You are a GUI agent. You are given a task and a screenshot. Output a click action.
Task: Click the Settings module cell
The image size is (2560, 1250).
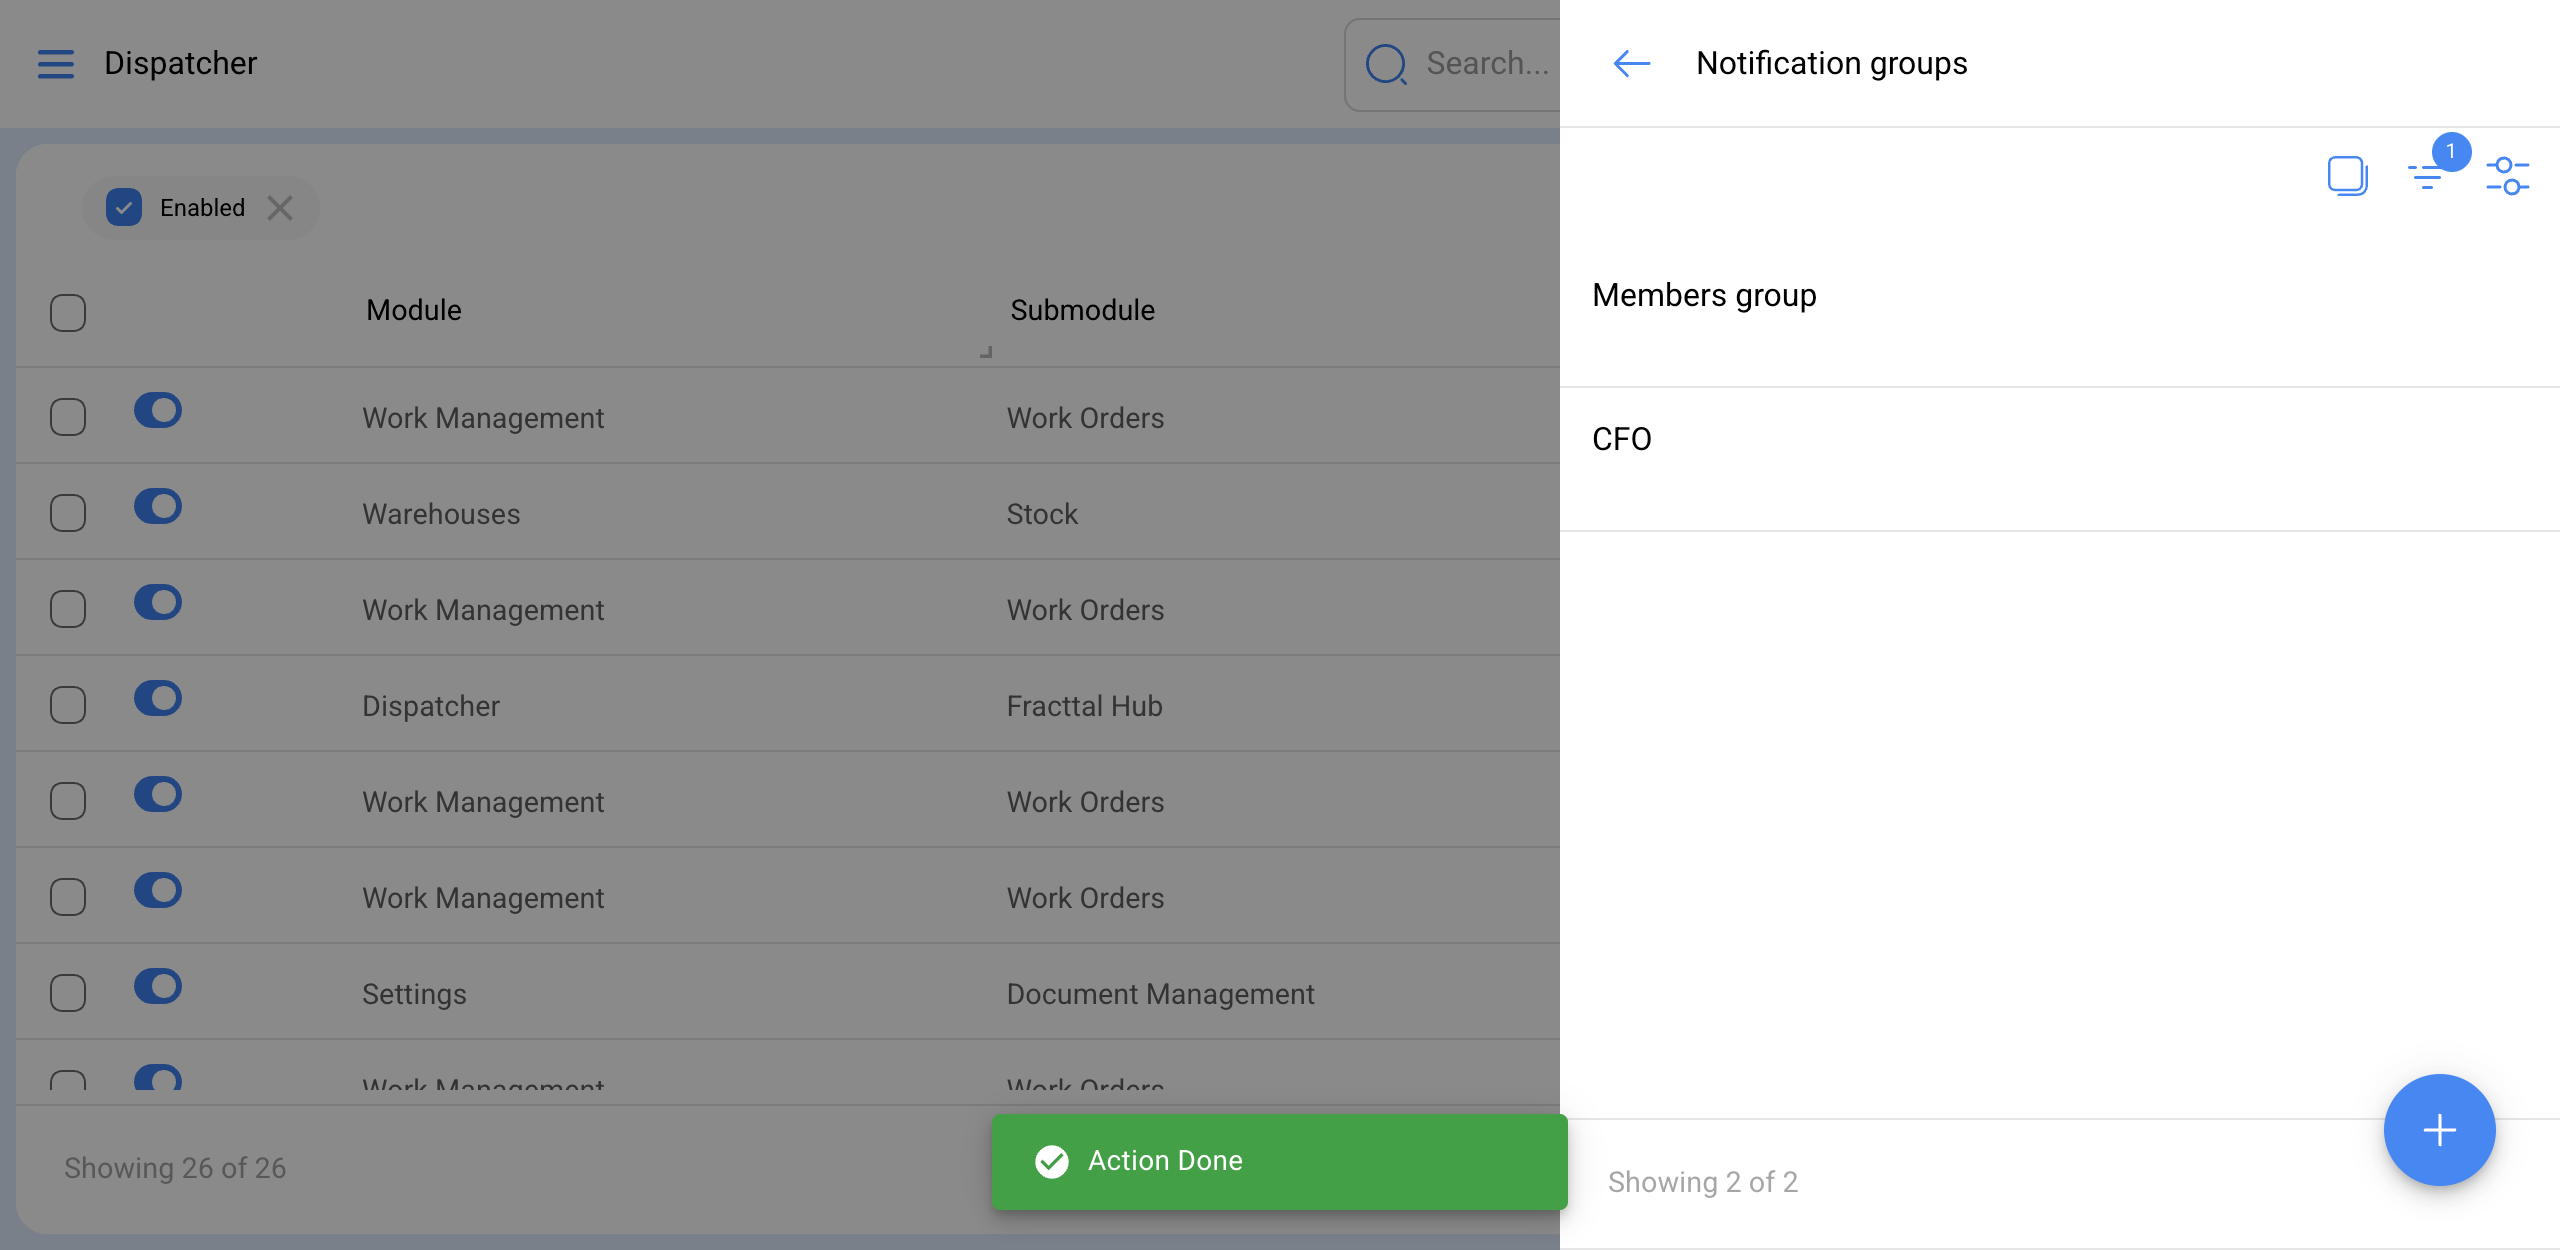414,994
